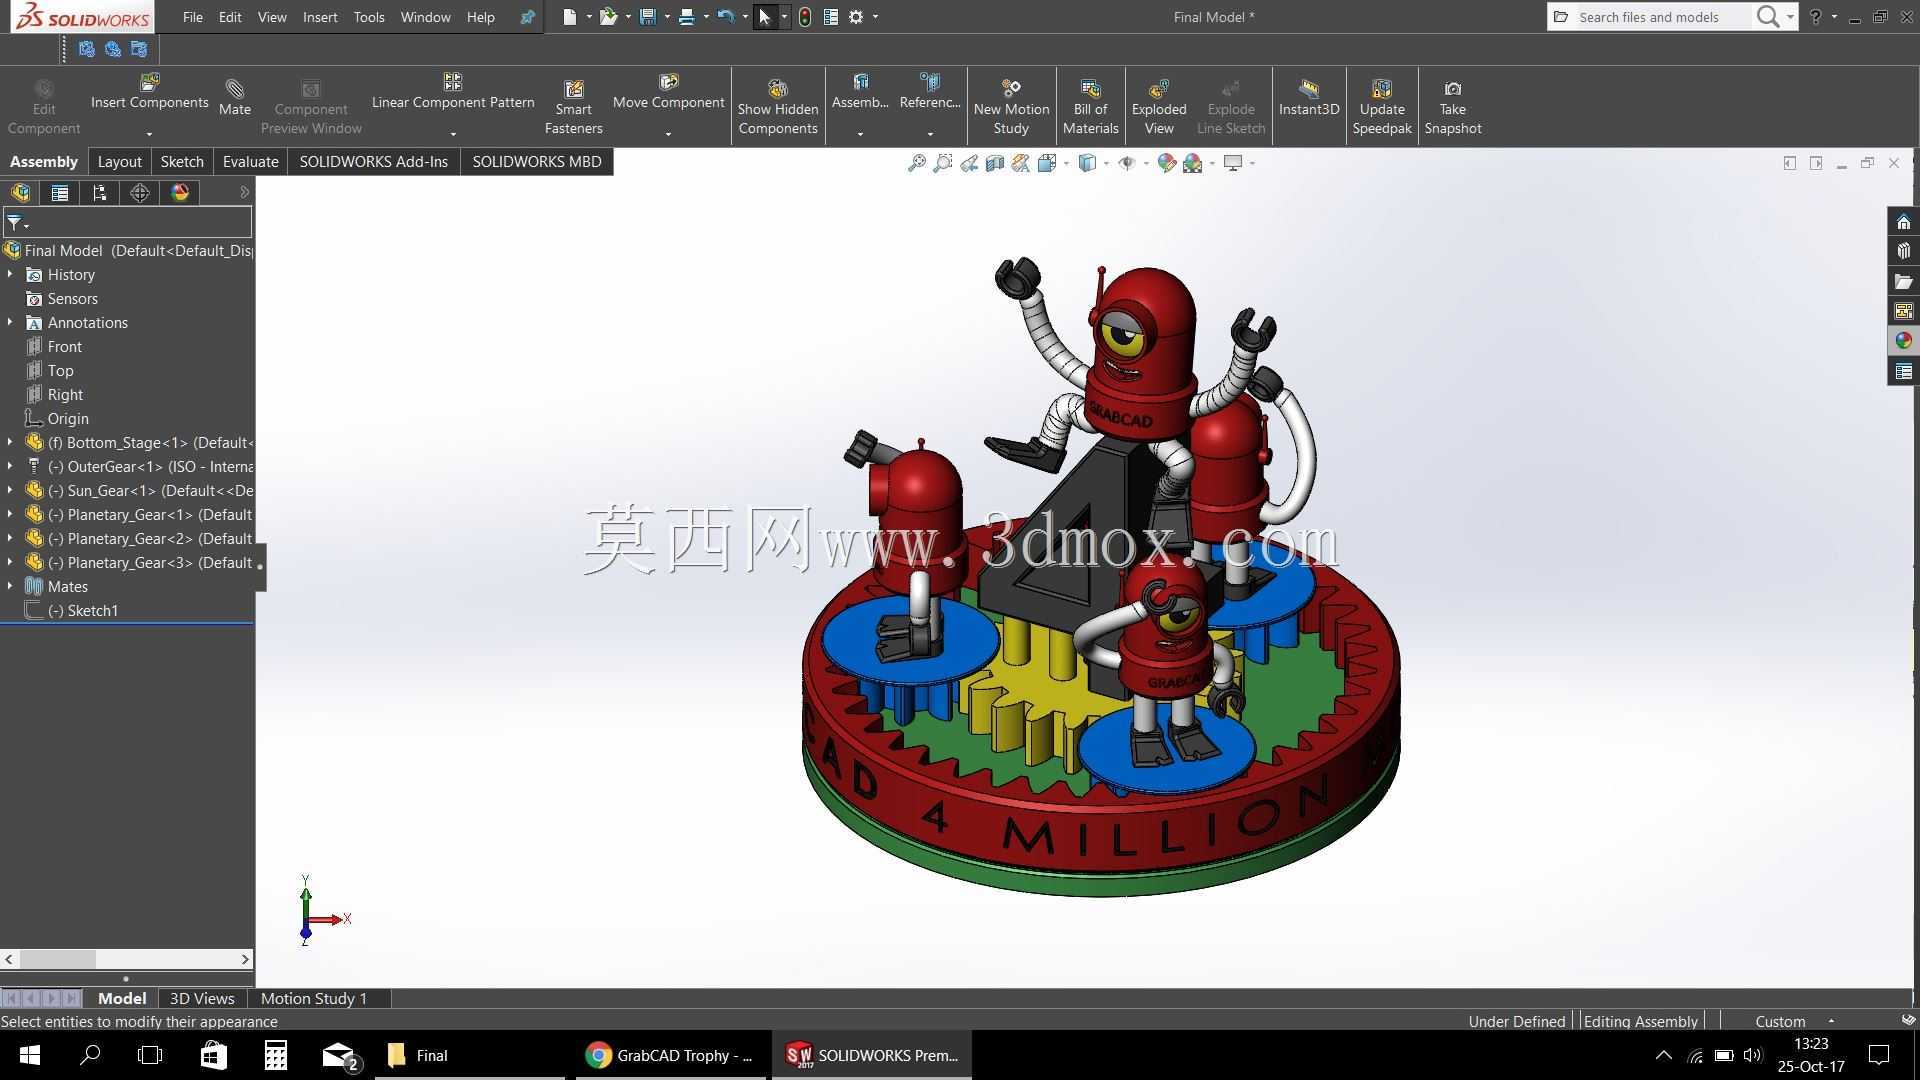1920x1080 pixels.
Task: Open Design Library in task pane
Action: click(1903, 251)
